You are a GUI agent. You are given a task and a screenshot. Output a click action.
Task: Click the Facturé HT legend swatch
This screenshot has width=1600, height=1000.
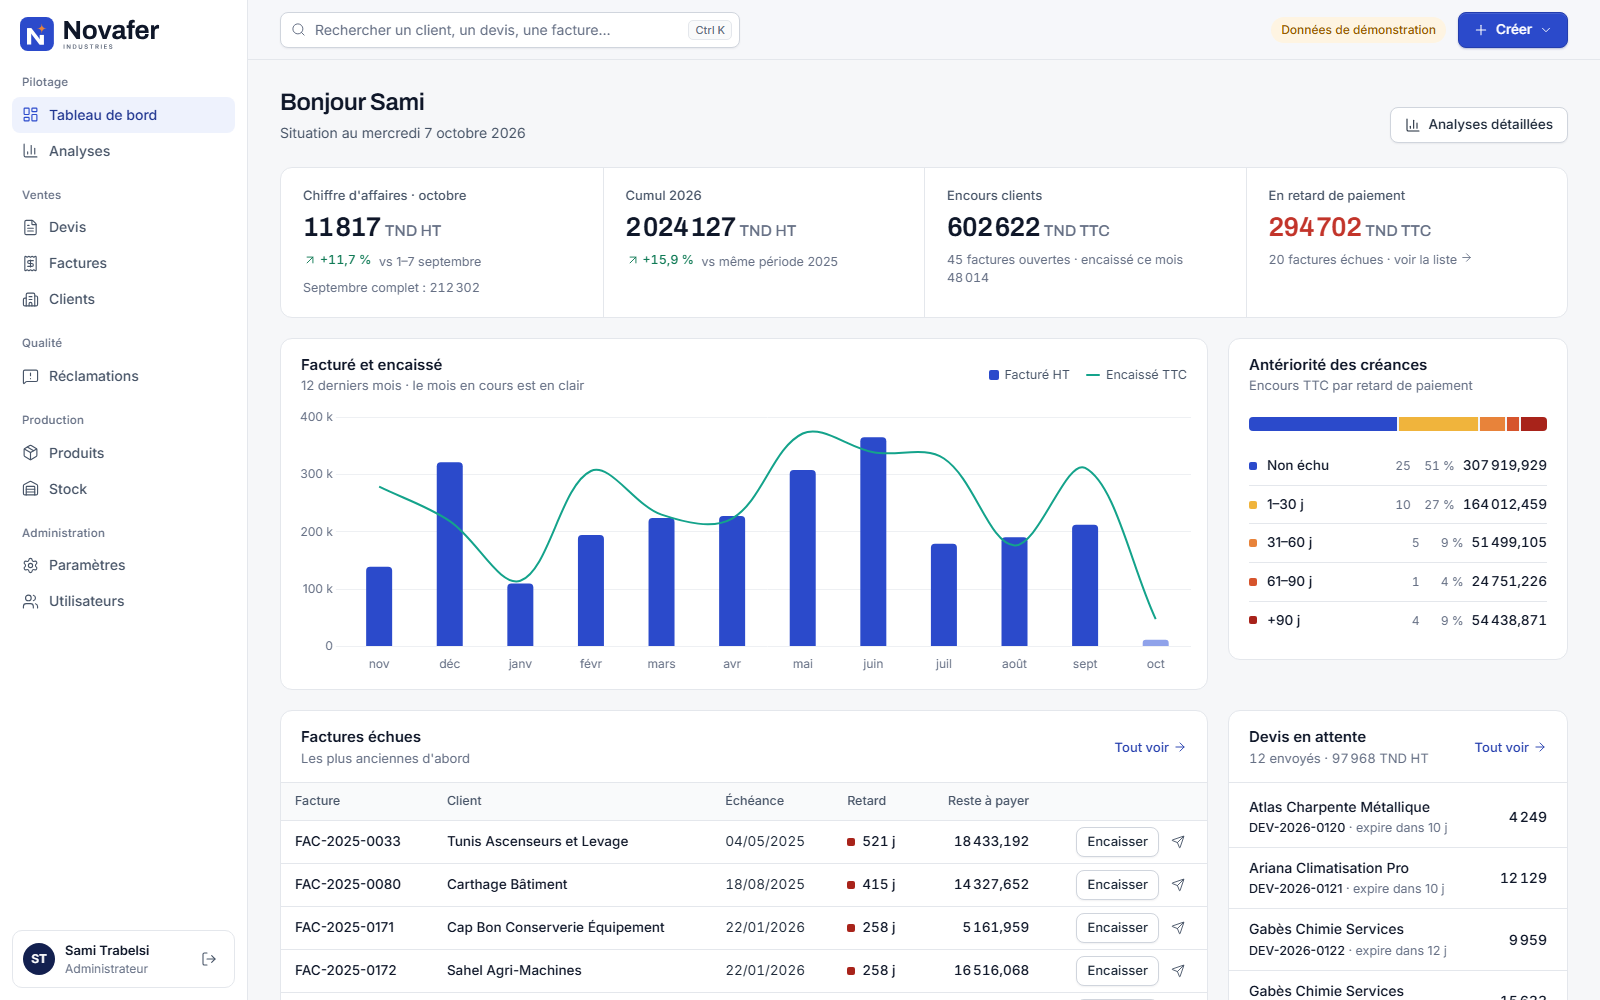(994, 375)
